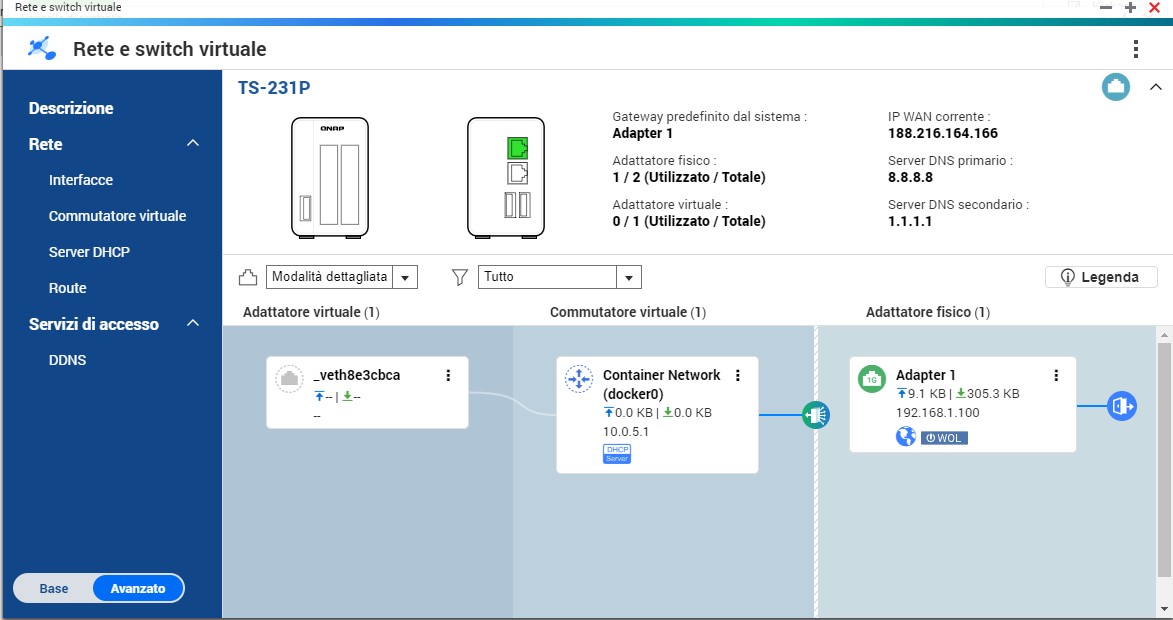Open the Tutto filter dropdown
Screen dimensions: 1173x620
560,277
